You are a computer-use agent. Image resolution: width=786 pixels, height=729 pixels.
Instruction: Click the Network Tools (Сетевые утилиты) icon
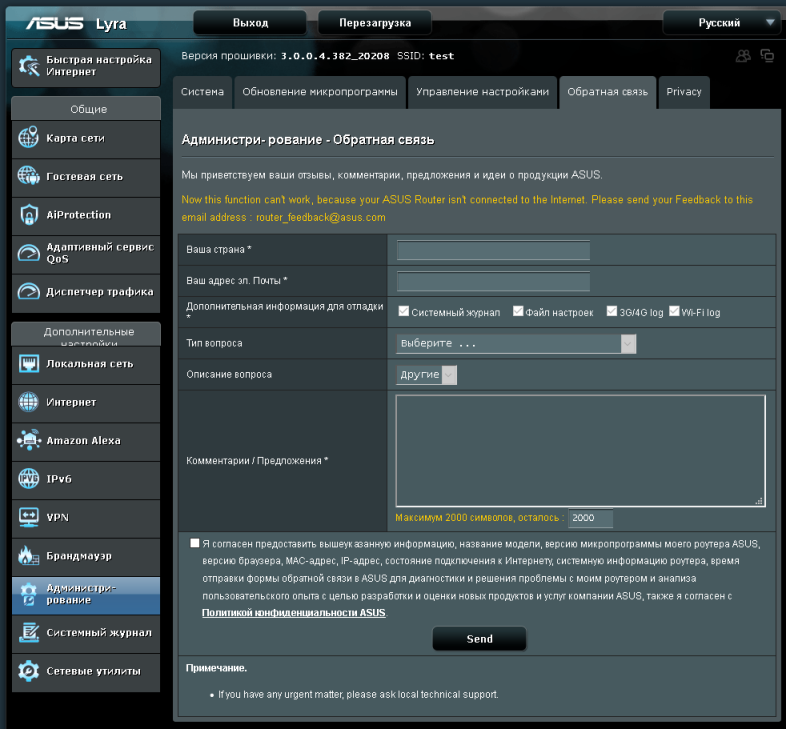(29, 671)
